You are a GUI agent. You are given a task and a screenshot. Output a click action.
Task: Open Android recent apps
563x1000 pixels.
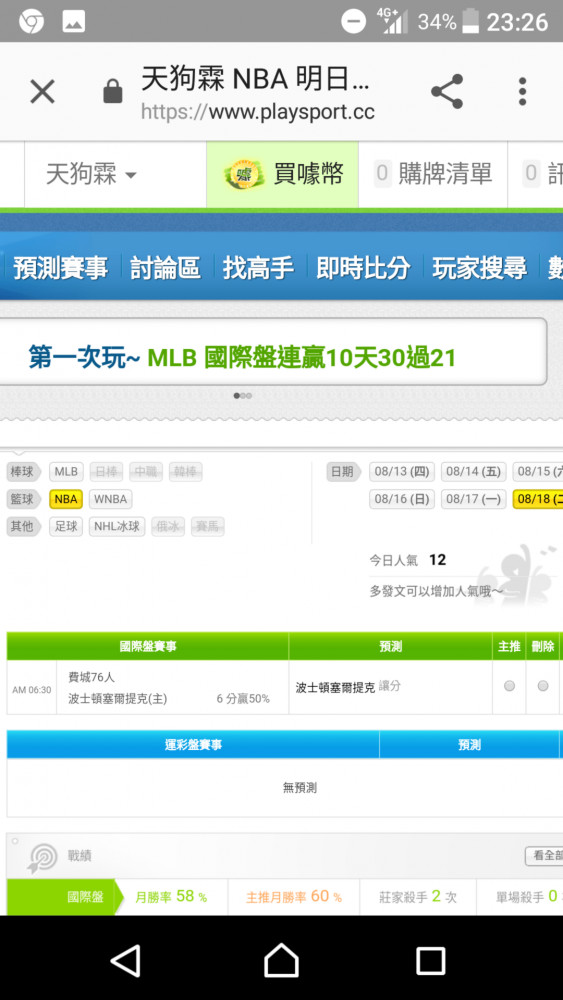[x=430, y=960]
